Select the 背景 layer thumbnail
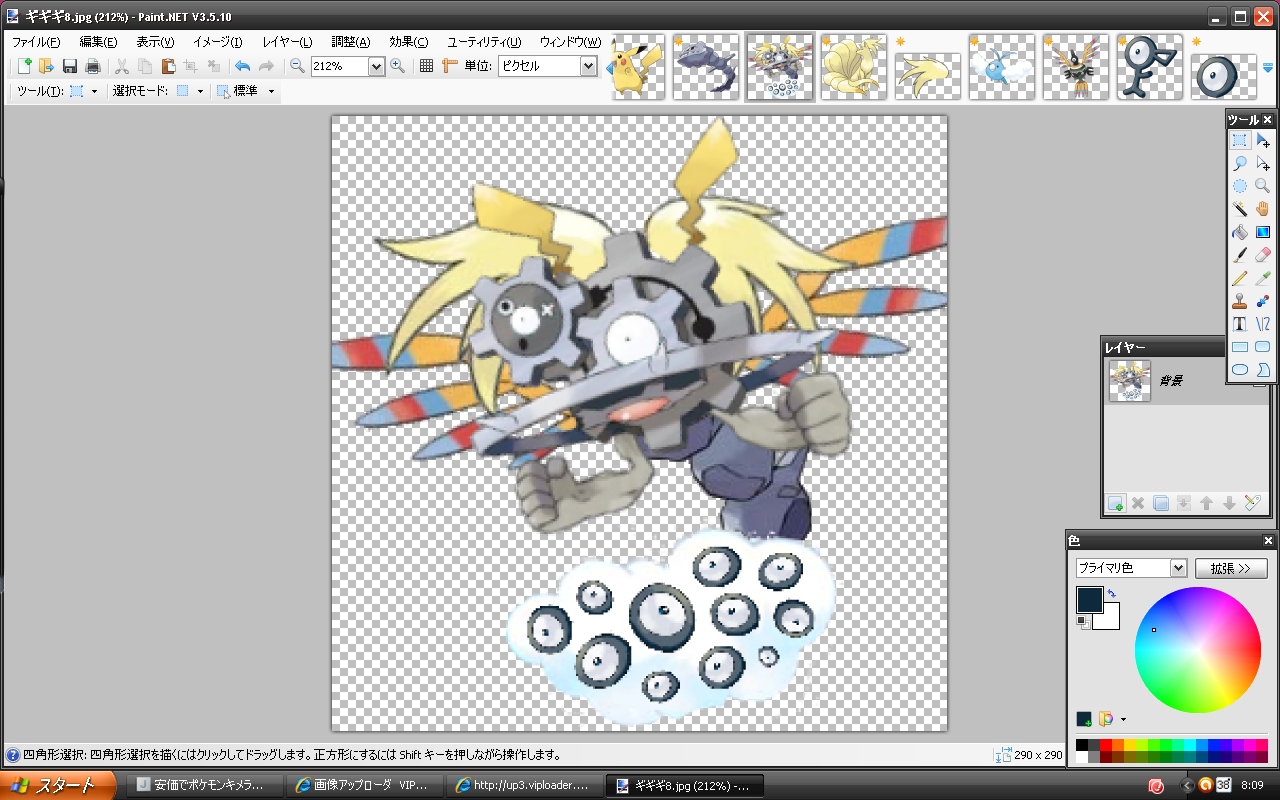 point(1130,381)
